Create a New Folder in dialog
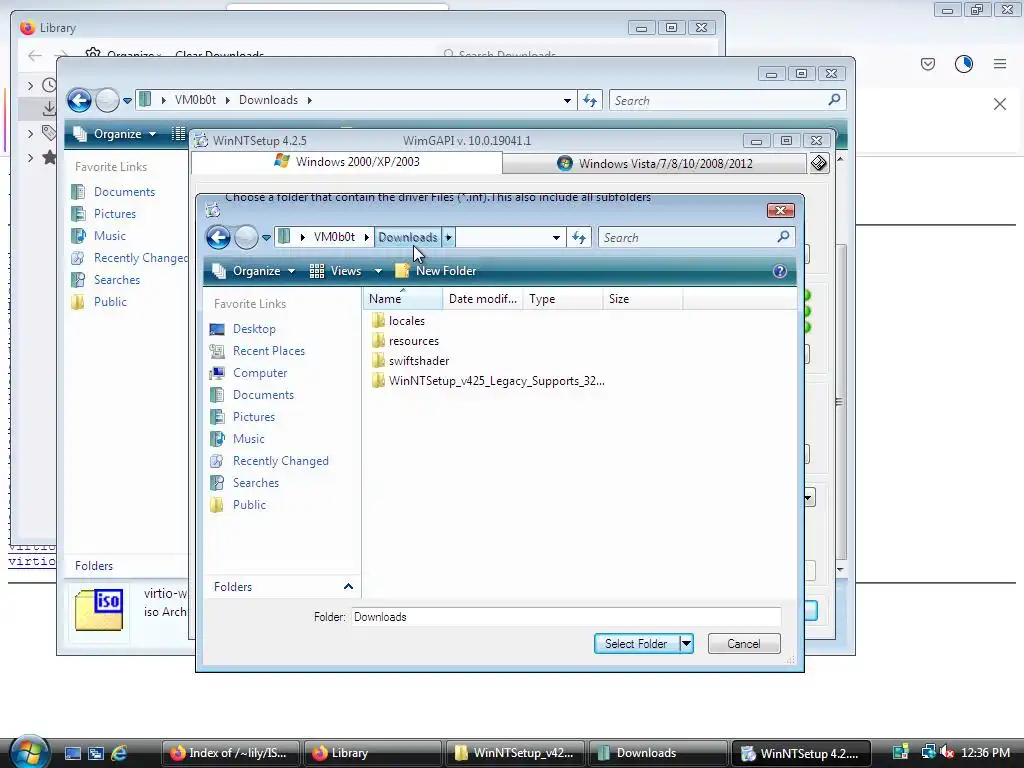1024x768 pixels. 436,271
